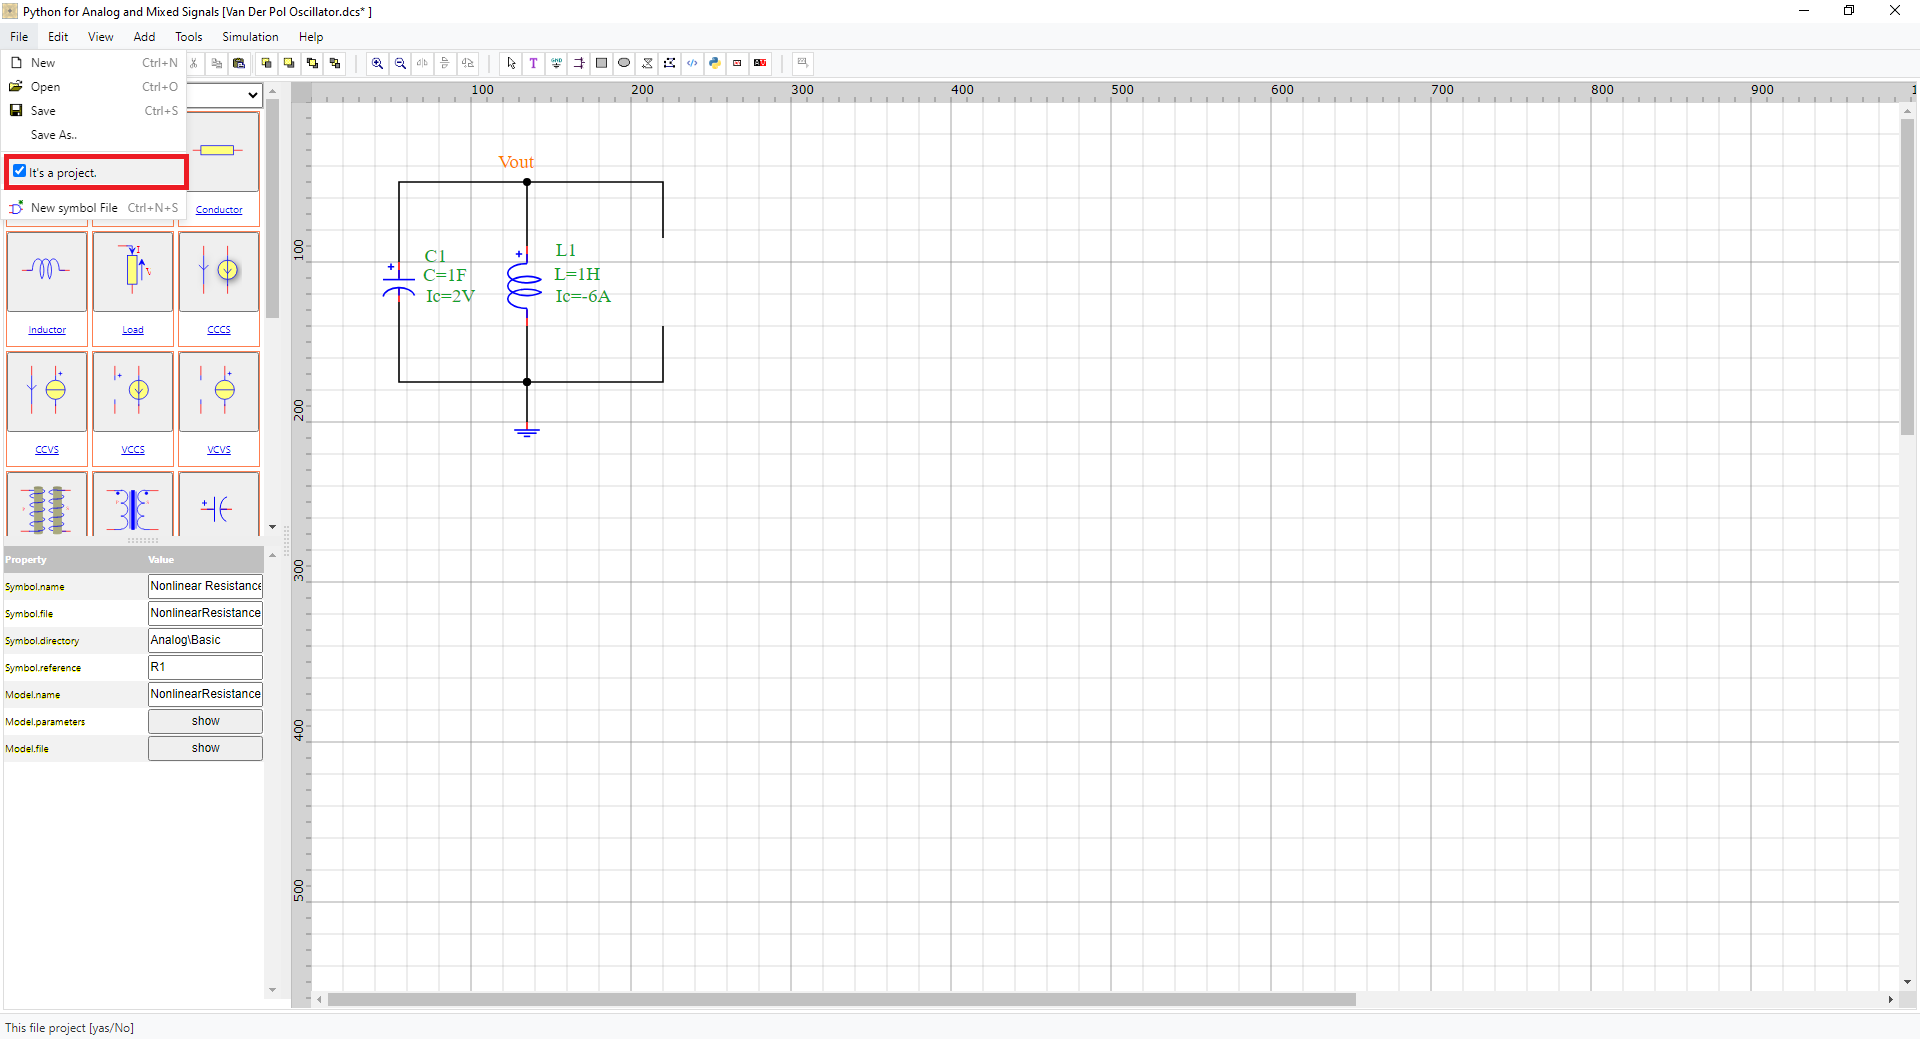This screenshot has height=1039, width=1920.
Task: Click the Cut scissors icon
Action: [194, 63]
